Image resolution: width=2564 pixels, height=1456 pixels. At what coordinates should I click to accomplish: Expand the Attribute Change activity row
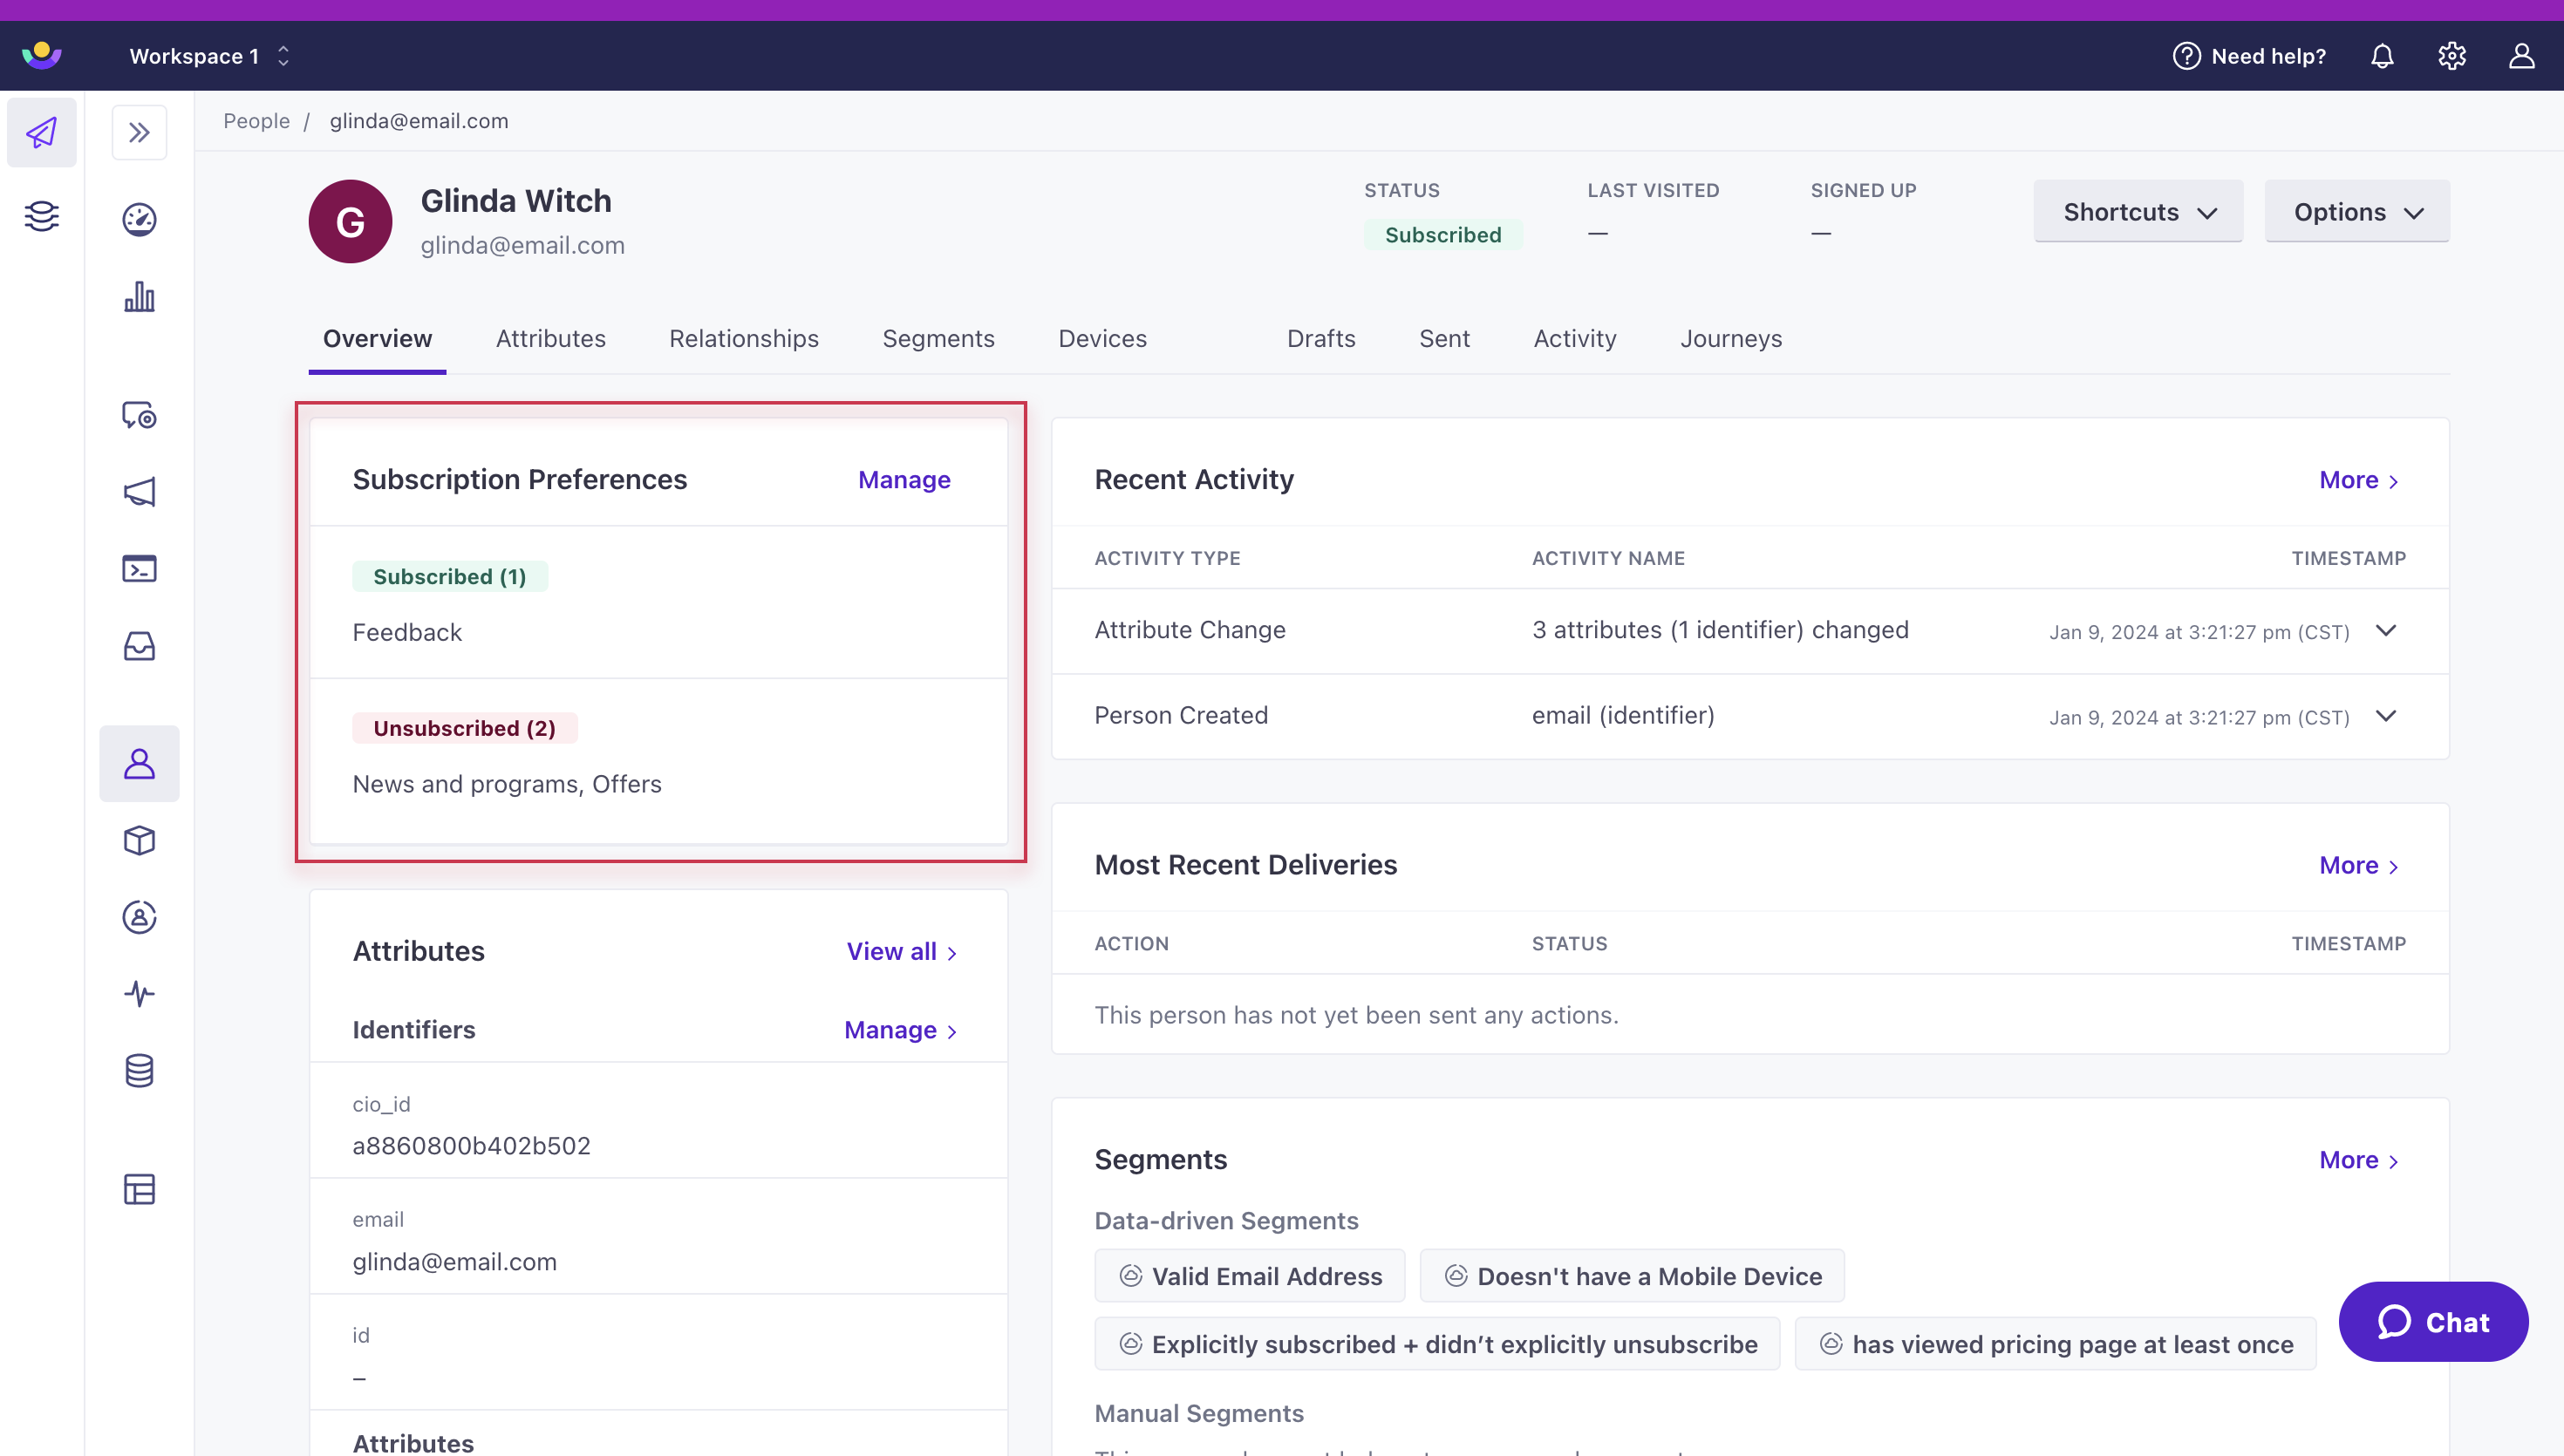tap(2388, 630)
